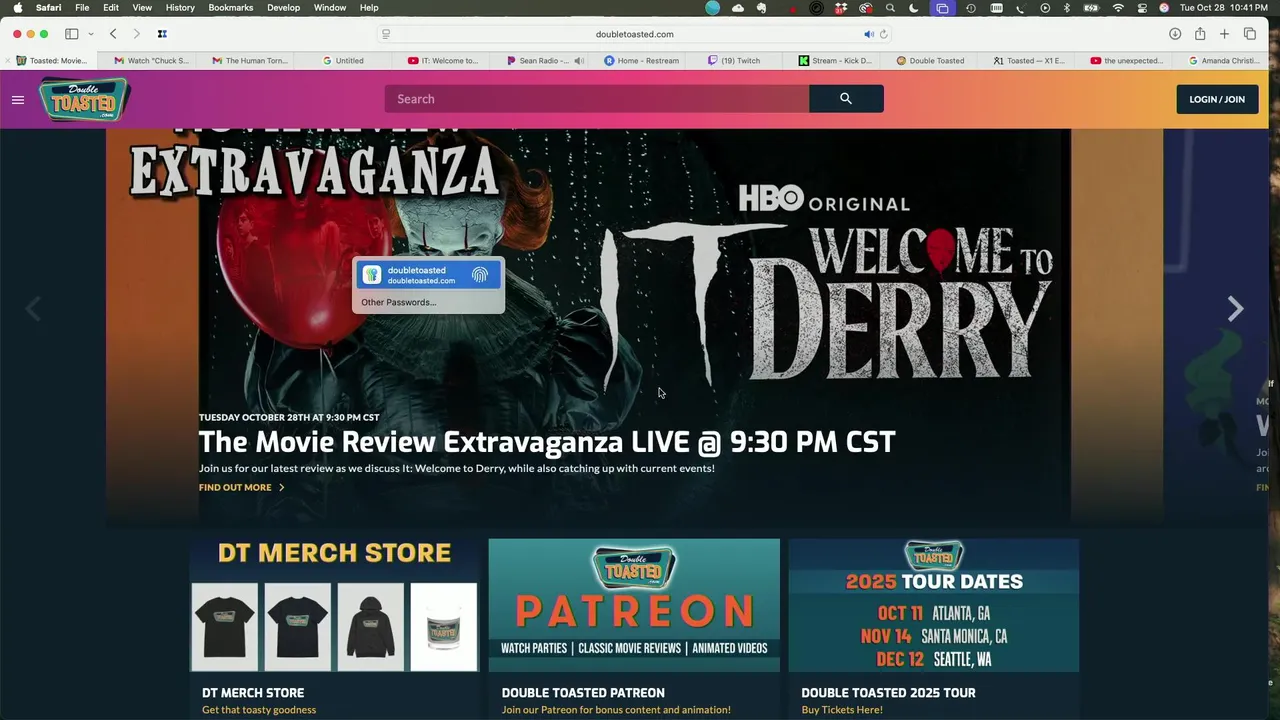Click the doubletoasted.com address bar

pos(634,34)
